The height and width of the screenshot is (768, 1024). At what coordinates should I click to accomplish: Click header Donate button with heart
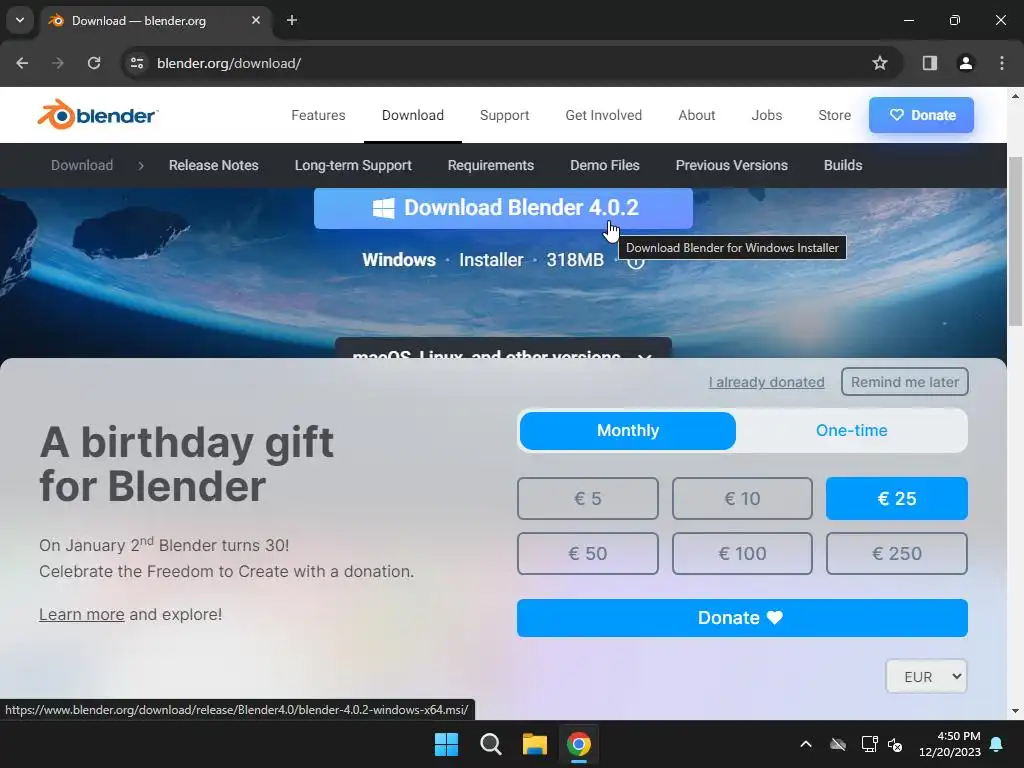[x=921, y=115]
